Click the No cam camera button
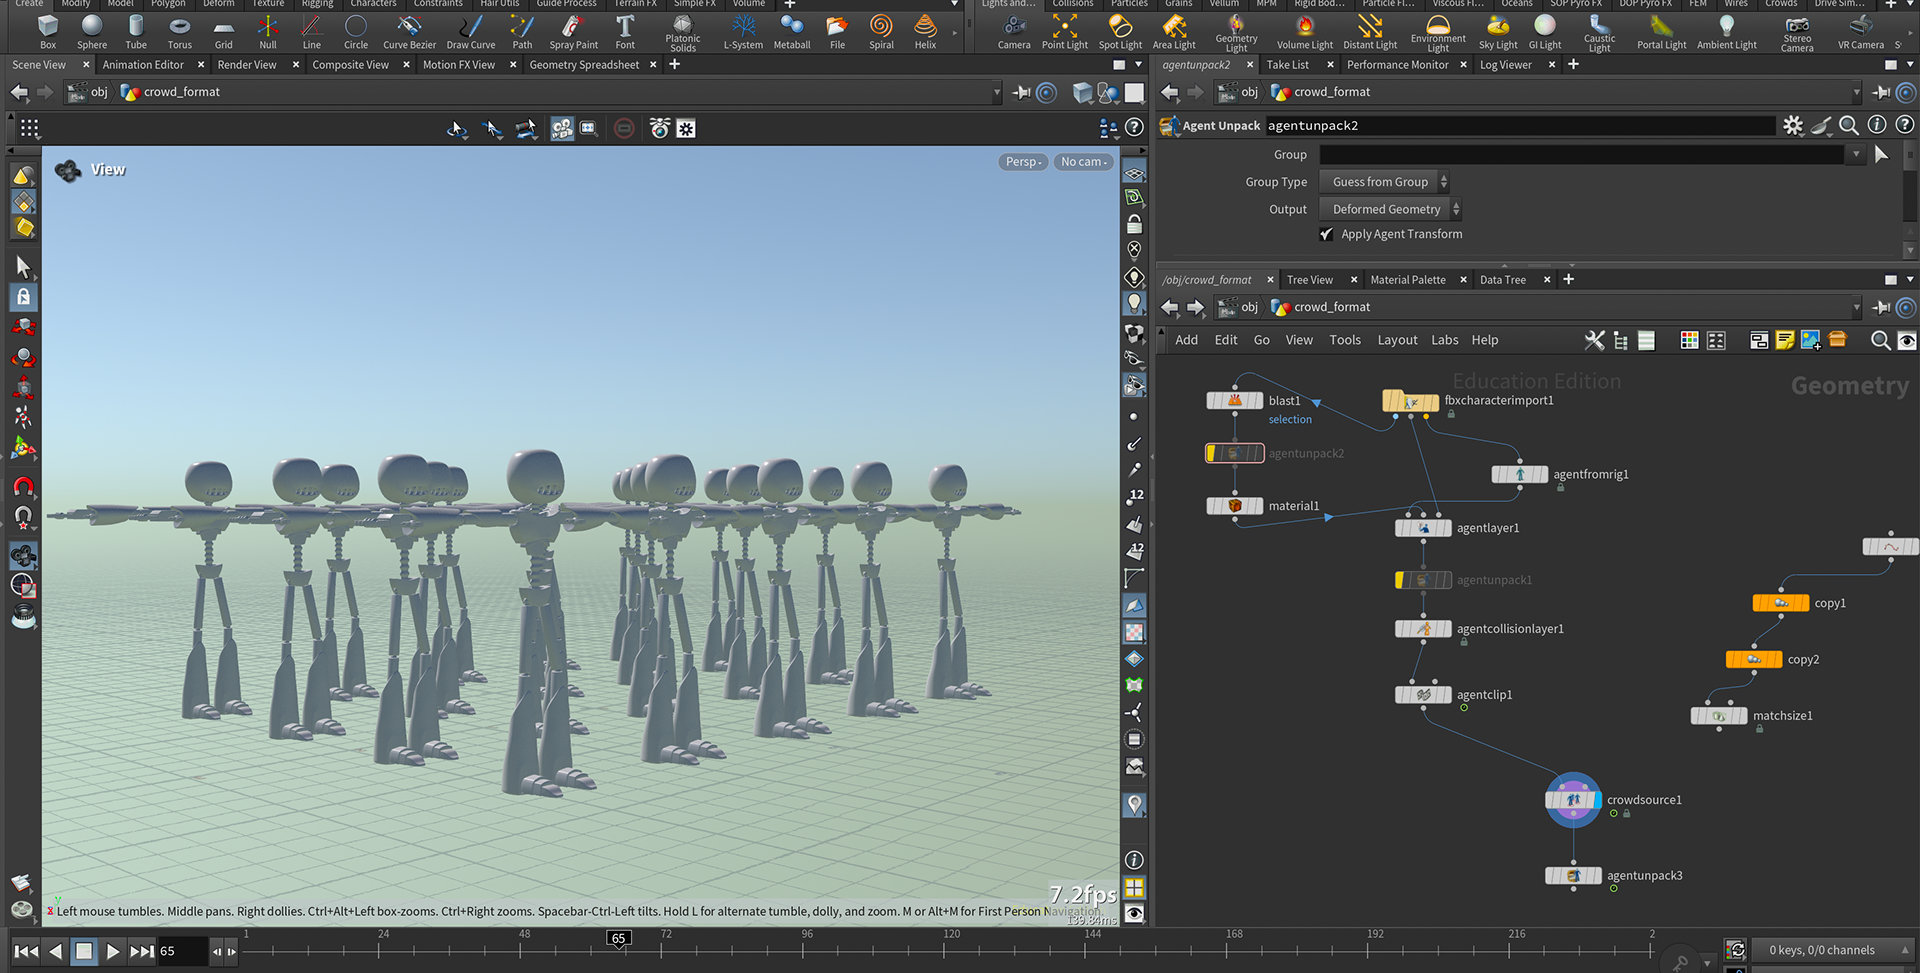This screenshot has height=973, width=1920. (1083, 162)
